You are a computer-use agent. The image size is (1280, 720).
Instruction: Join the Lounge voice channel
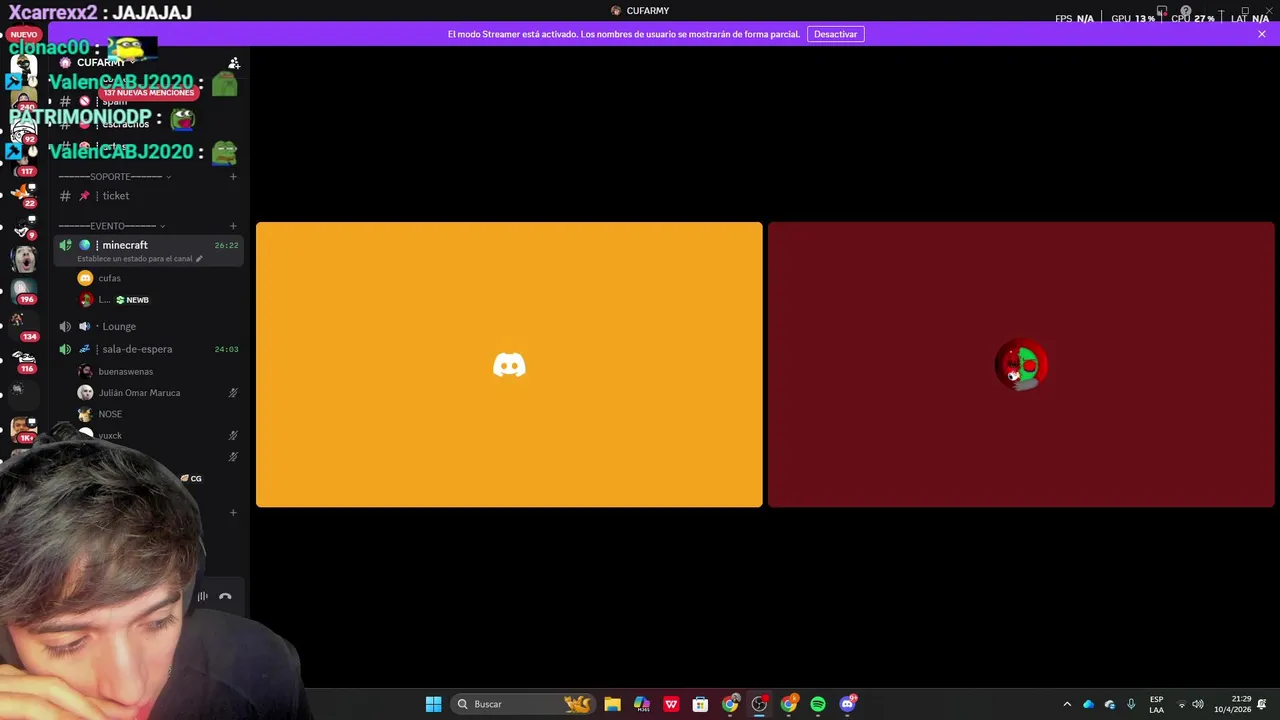click(148, 326)
